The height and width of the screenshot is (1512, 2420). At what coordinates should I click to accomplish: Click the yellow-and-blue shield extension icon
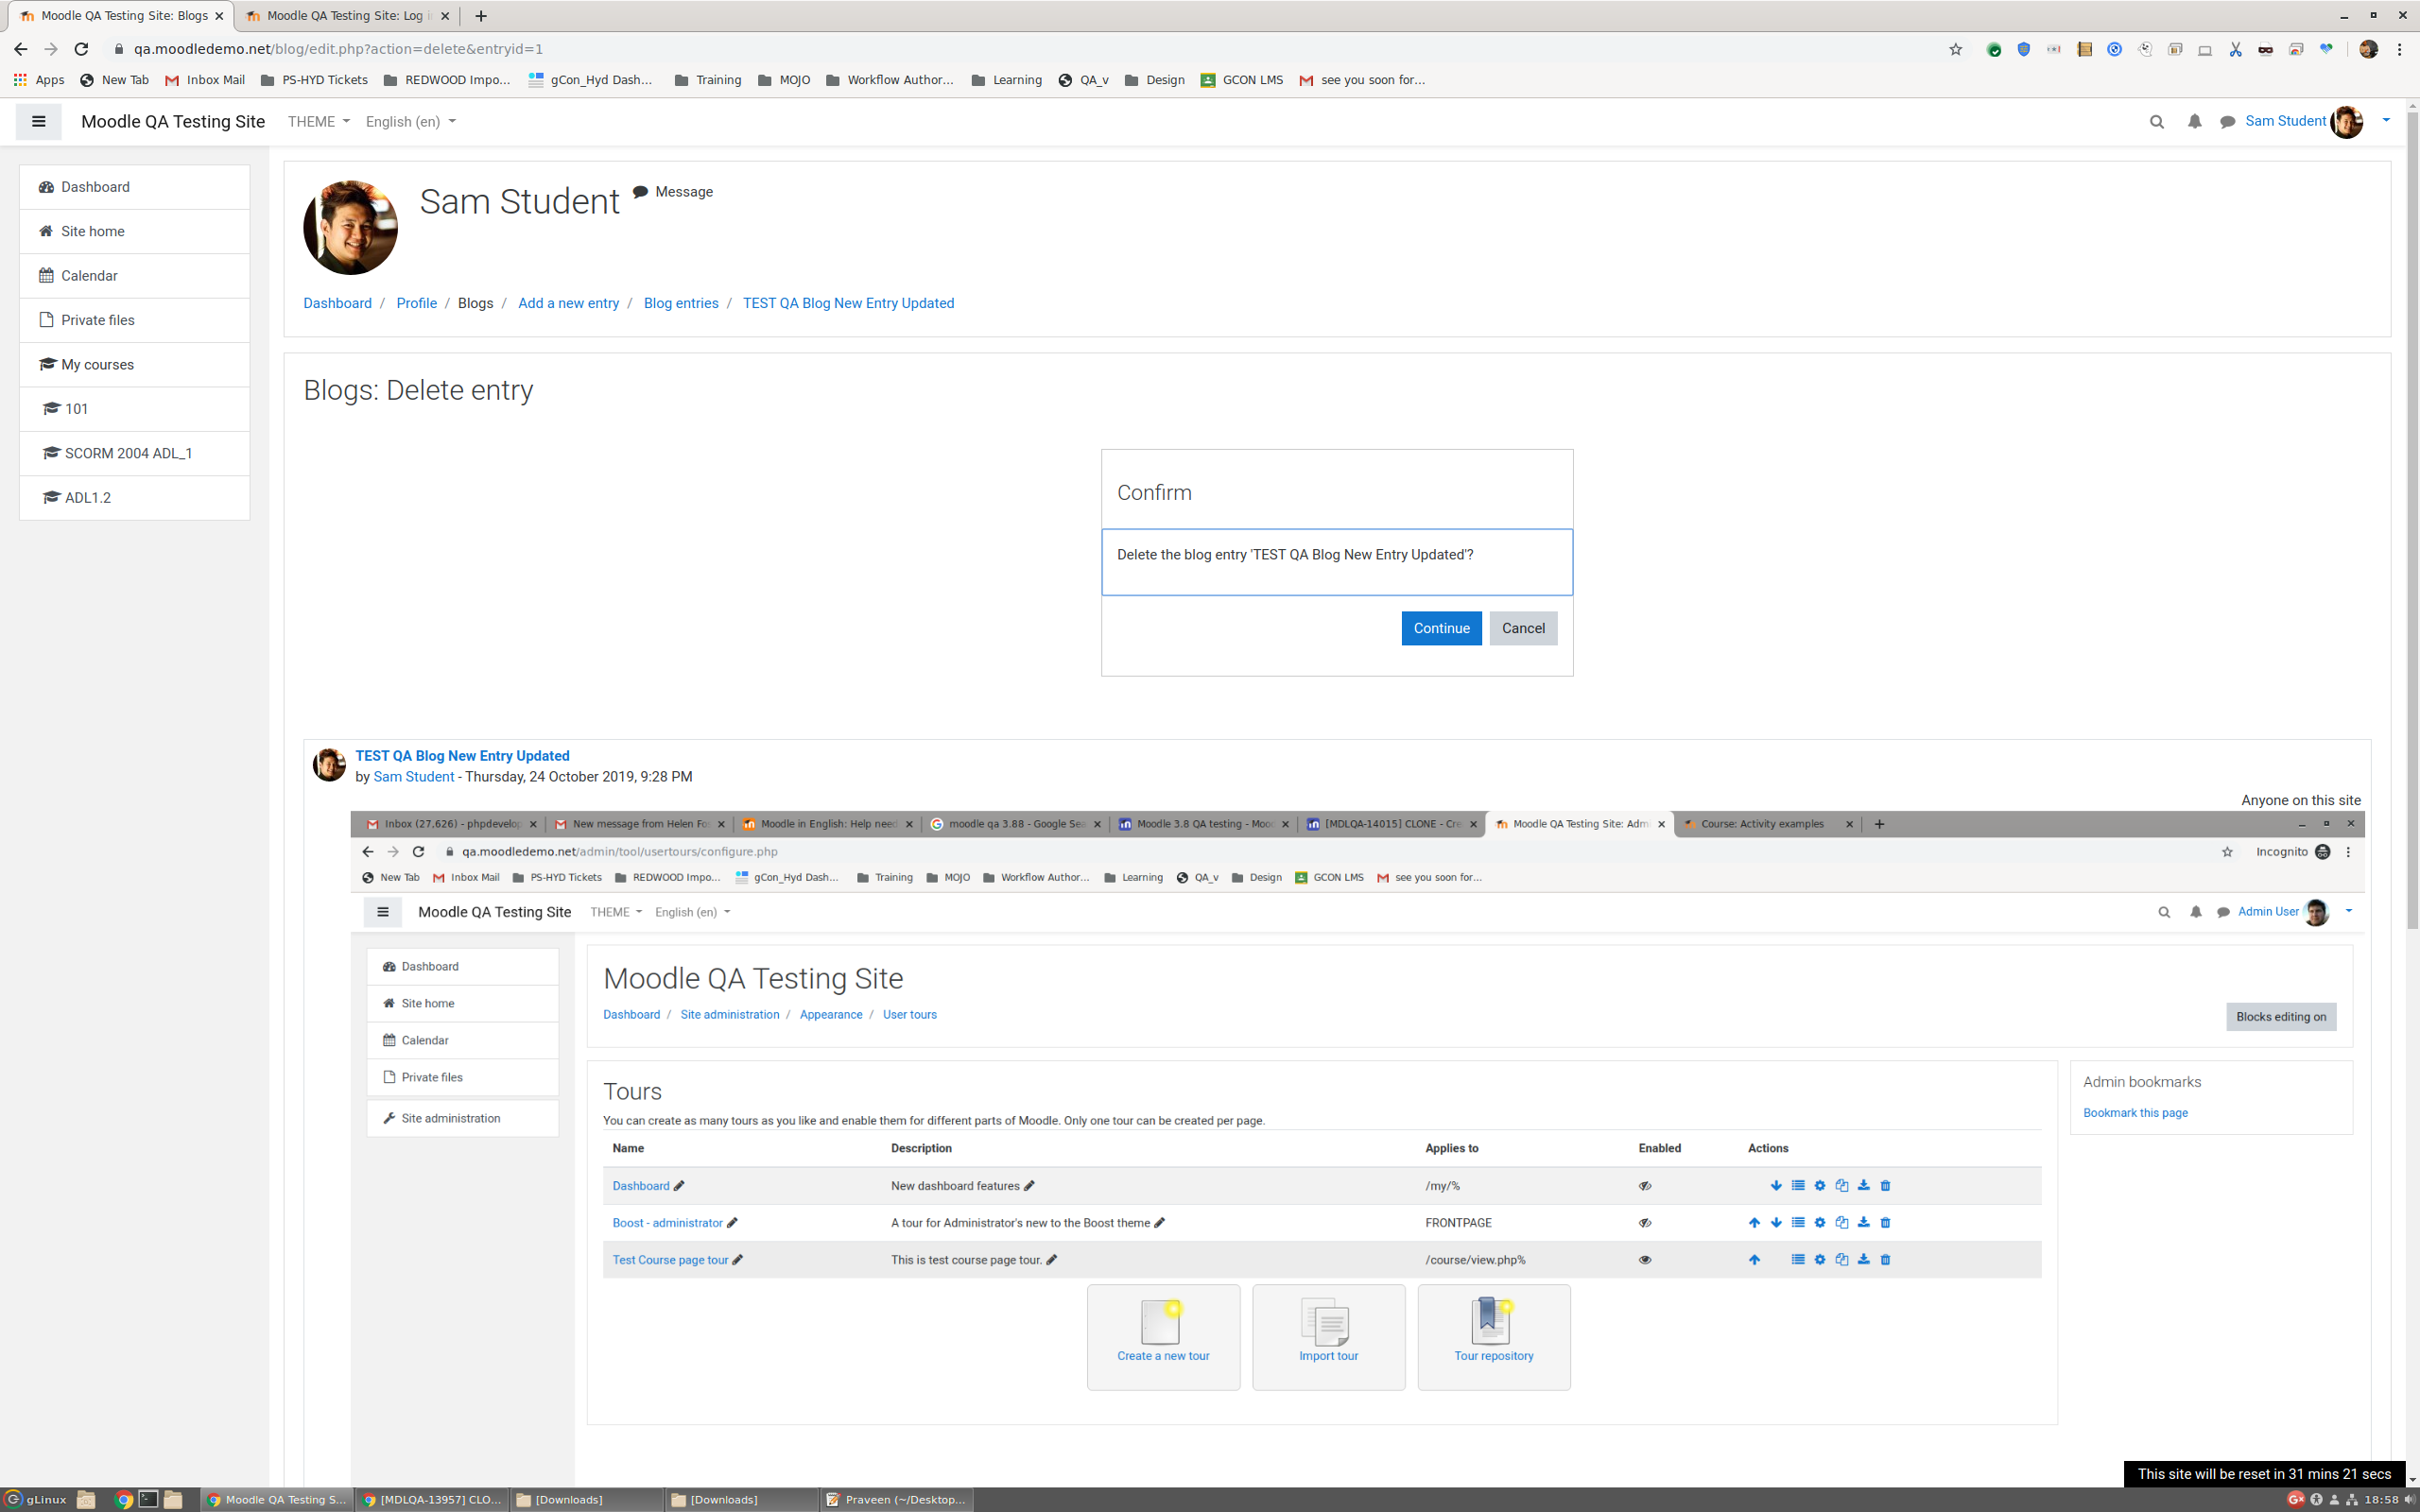coord(2024,49)
